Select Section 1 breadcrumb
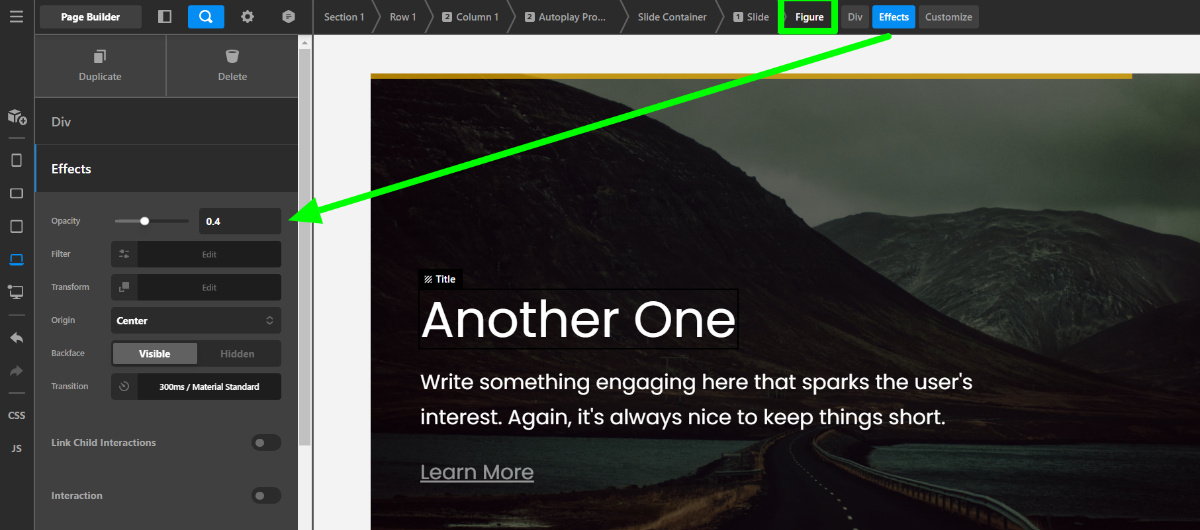The image size is (1200, 530). [x=343, y=17]
